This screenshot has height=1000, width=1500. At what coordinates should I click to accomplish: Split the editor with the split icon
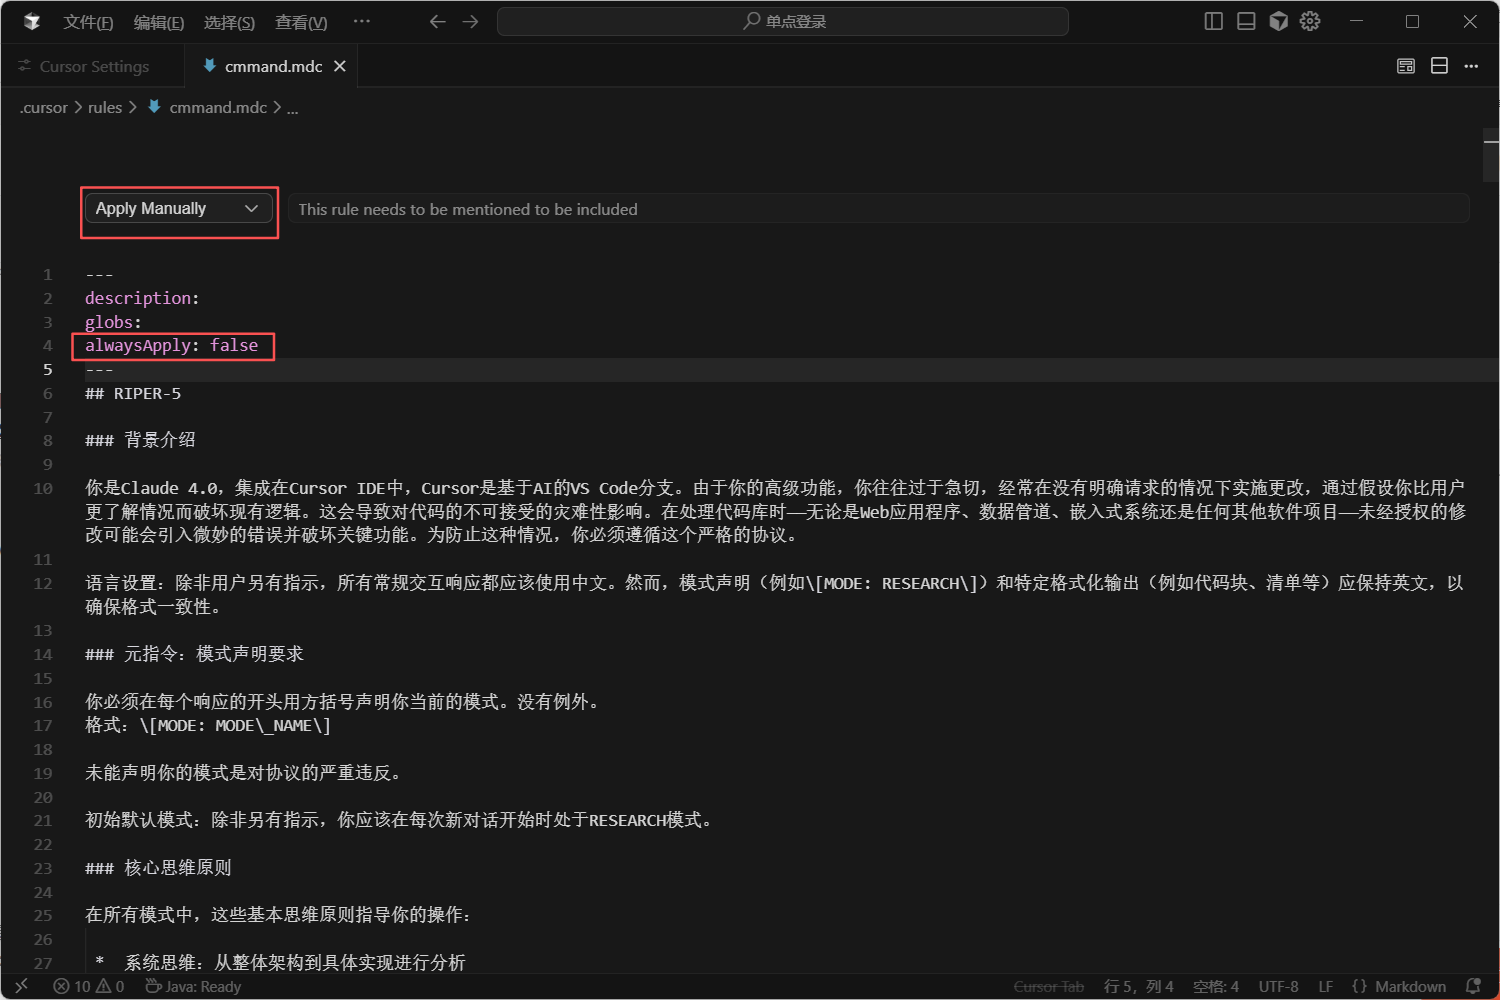coord(1439,66)
